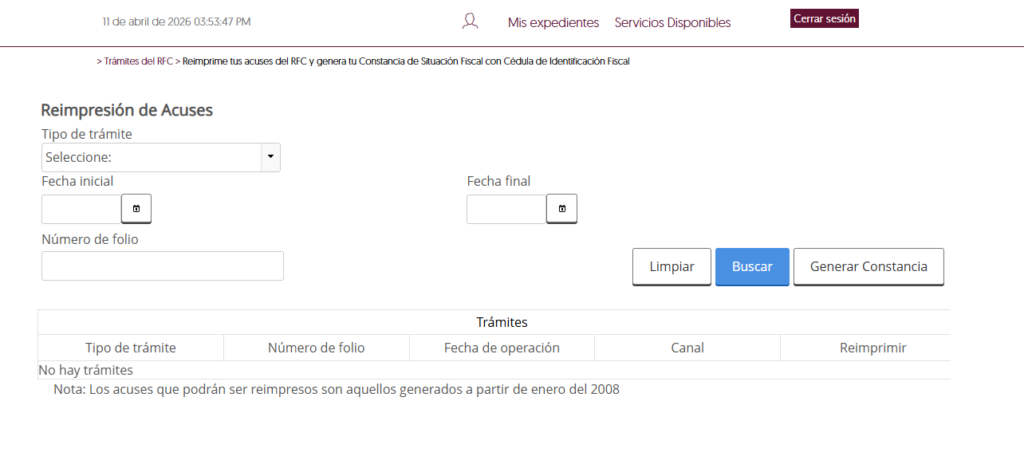The width and height of the screenshot is (1024, 476).
Task: Focus the Fecha inicial date field
Action: (x=82, y=209)
